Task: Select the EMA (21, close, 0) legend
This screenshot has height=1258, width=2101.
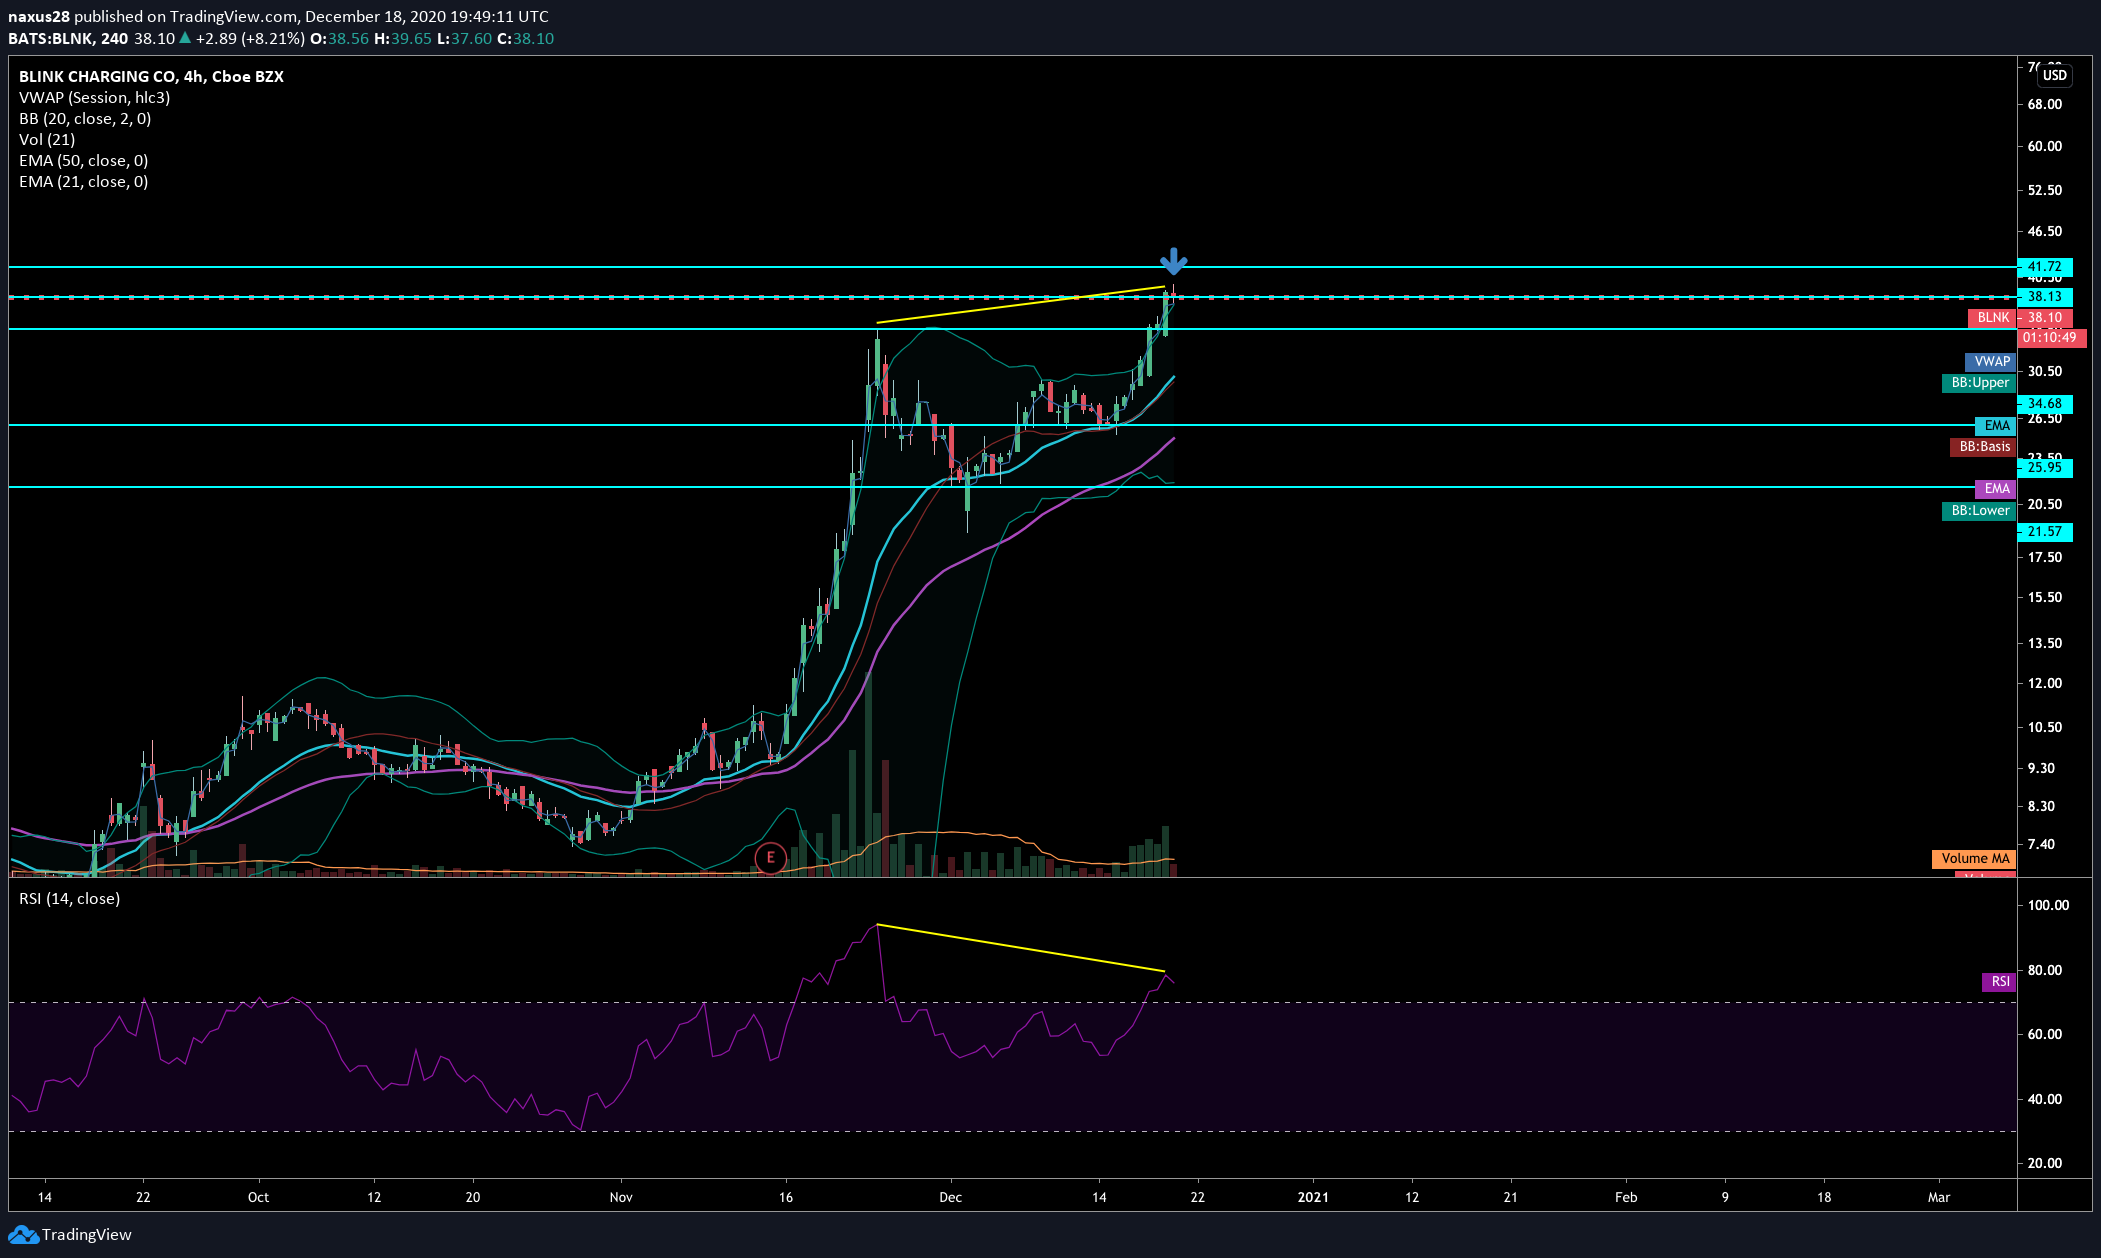Action: point(83,181)
